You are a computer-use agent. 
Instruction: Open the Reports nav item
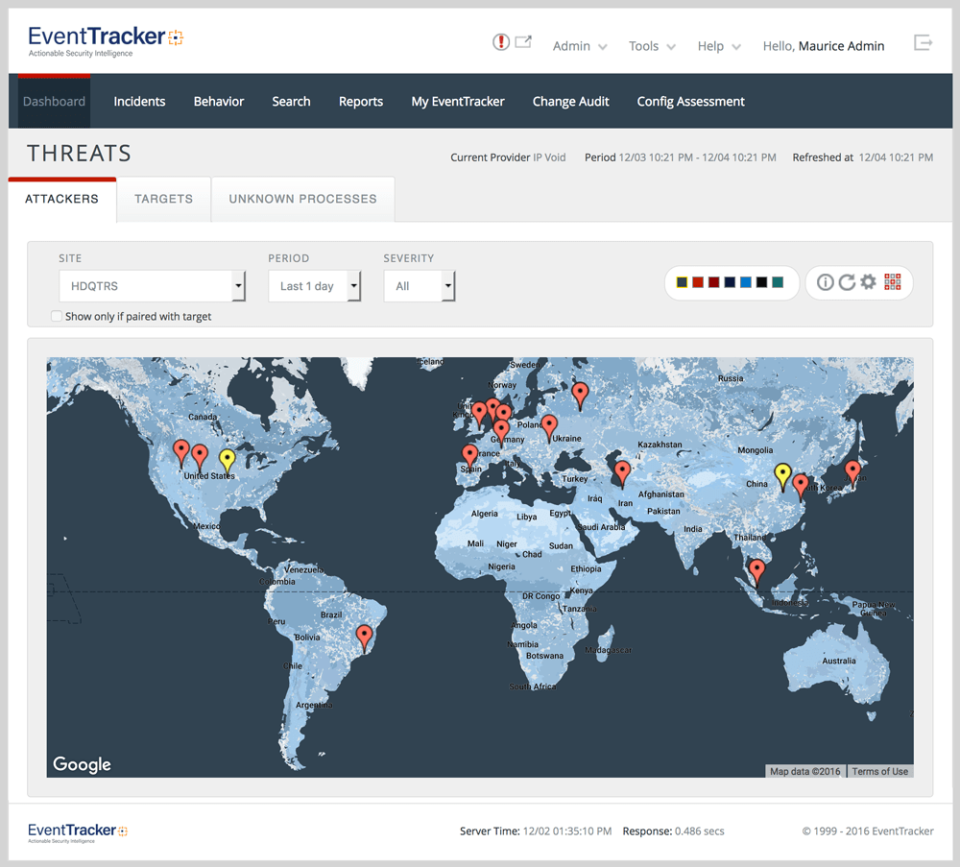(x=361, y=102)
